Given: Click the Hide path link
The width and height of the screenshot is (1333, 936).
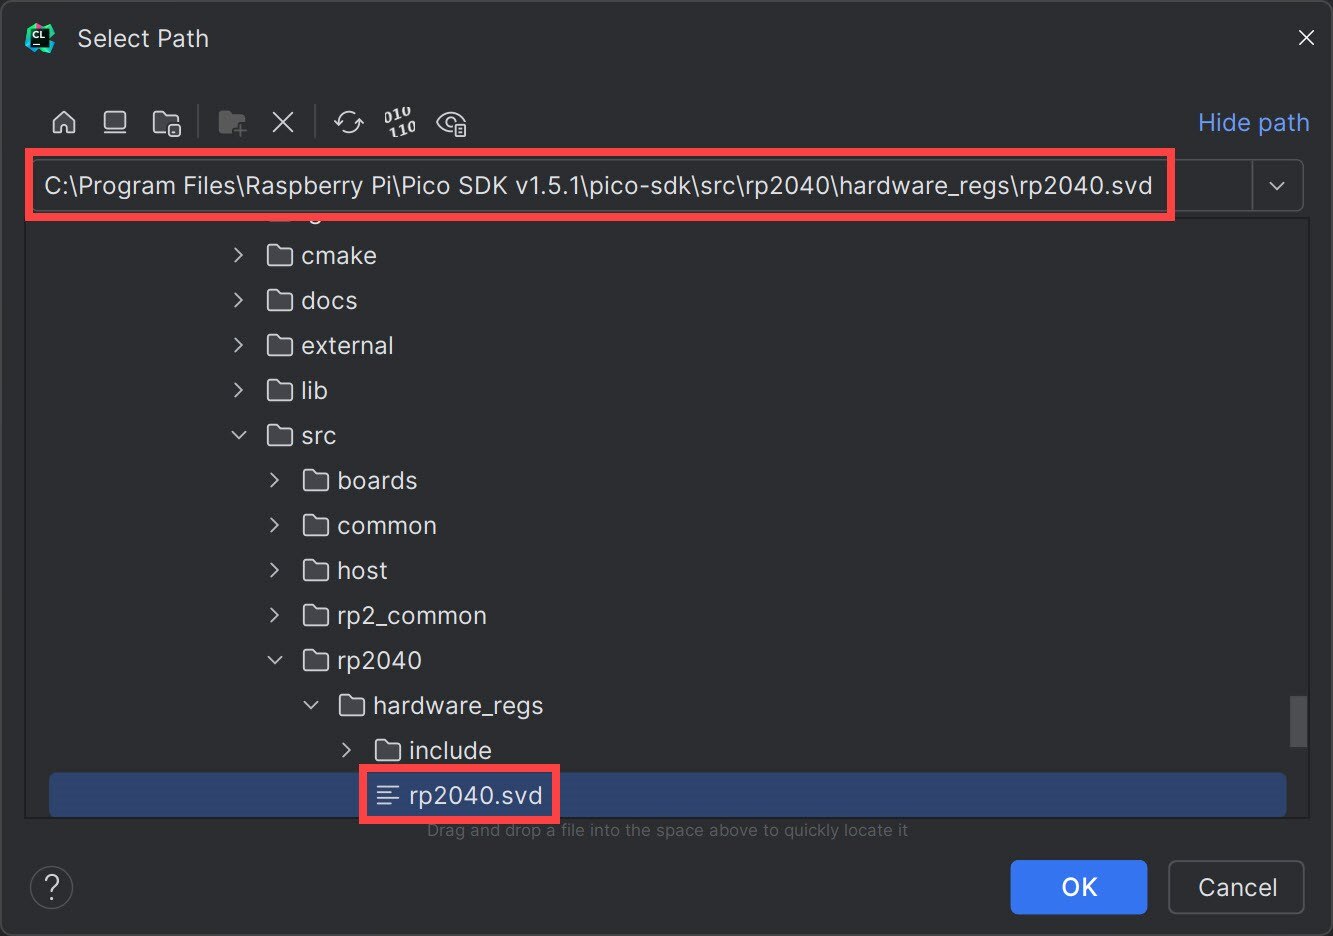Looking at the screenshot, I should [x=1253, y=122].
